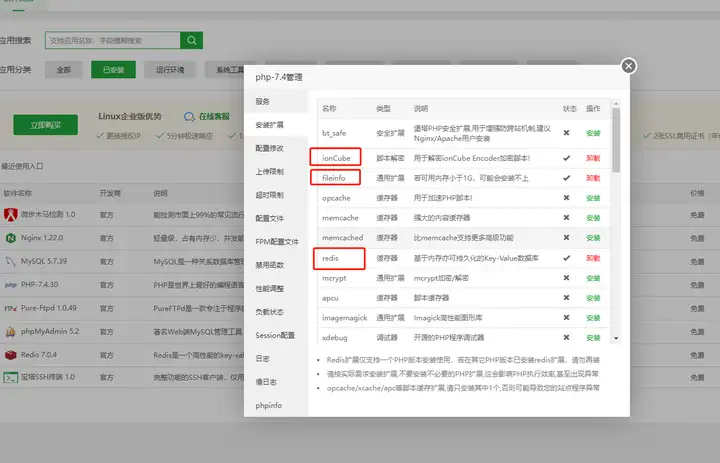Open the 配置修改 tab

[276, 148]
